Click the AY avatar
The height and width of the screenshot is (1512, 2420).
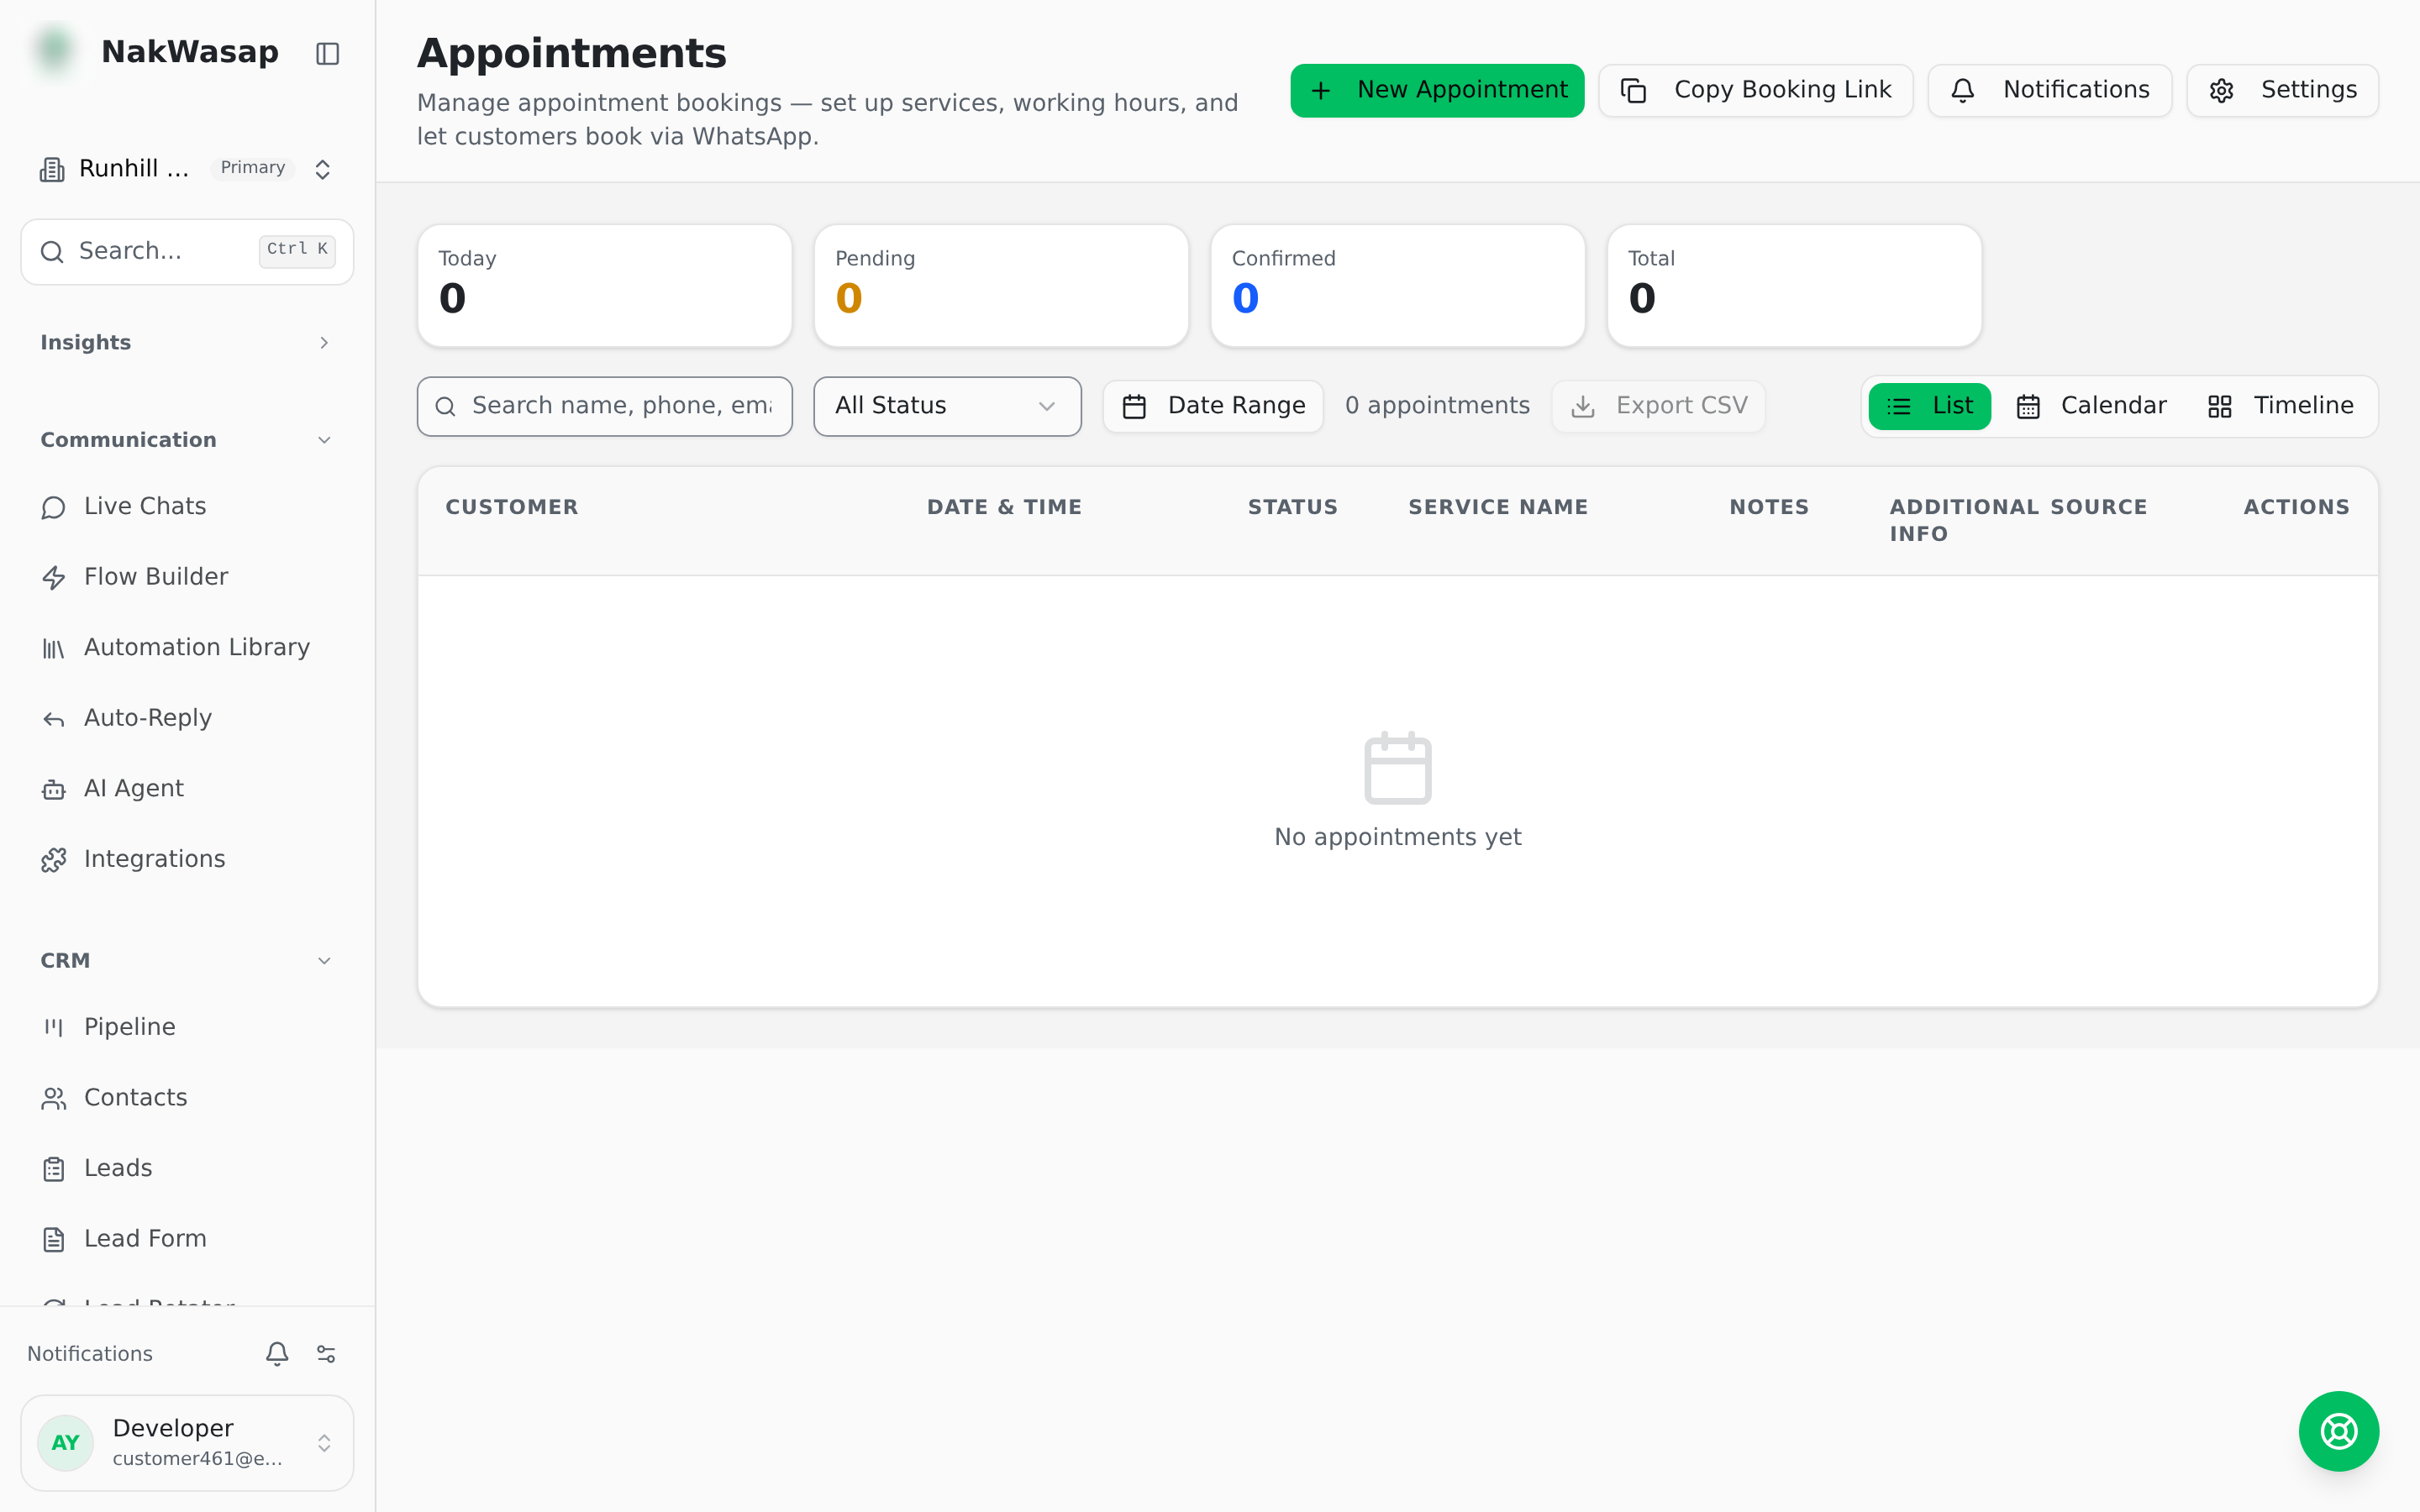coord(65,1442)
